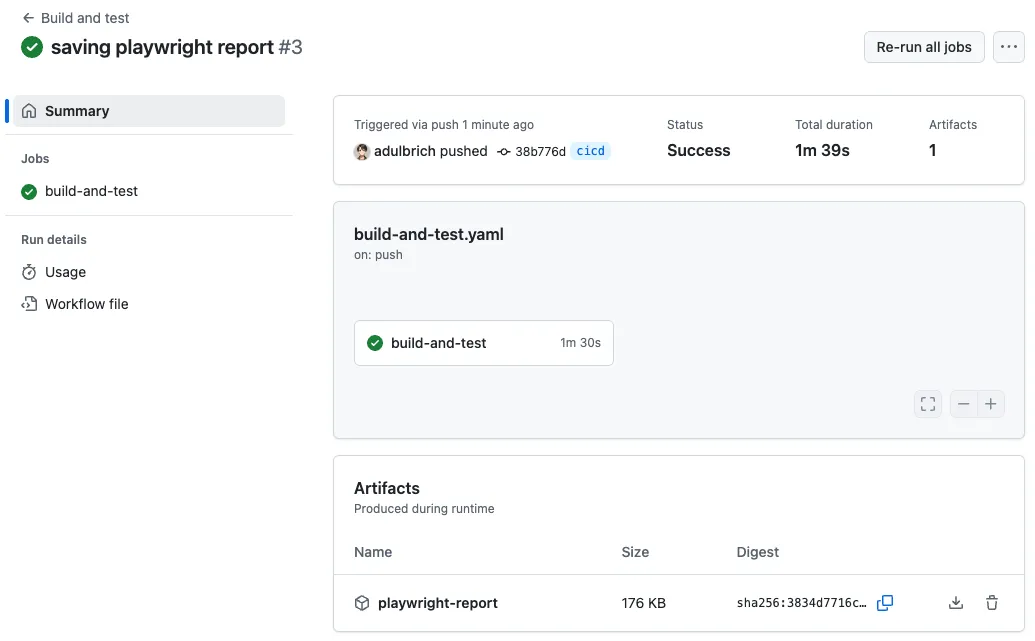Image resolution: width=1035 pixels, height=641 pixels.
Task: Click the package icon next to playwright-report
Action: point(362,603)
